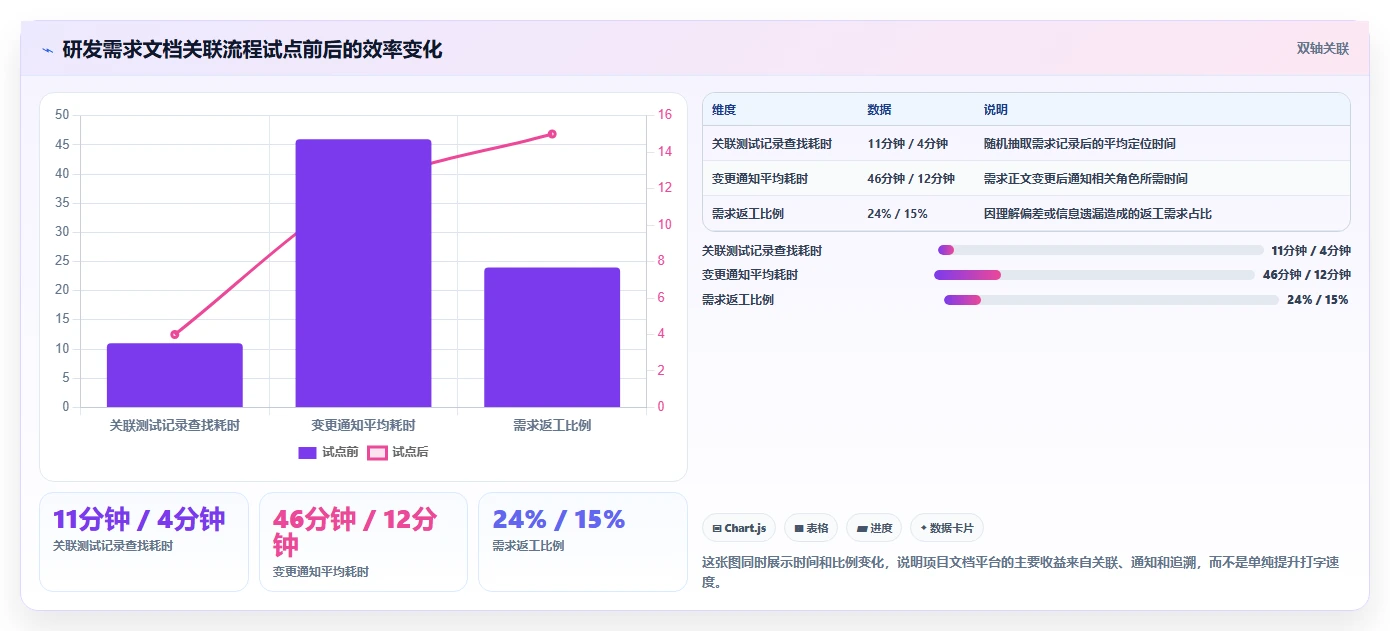Viewport: 1390px width, 631px height.
Task: Select the 表格 tag chip
Action: [811, 528]
